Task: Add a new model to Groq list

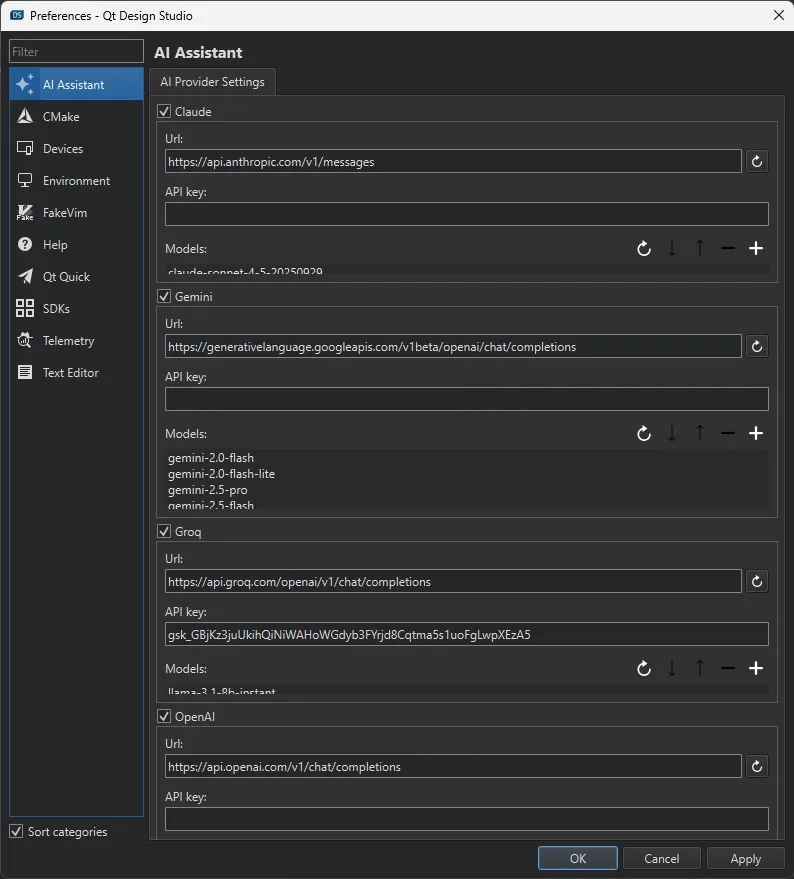Action: (x=756, y=668)
